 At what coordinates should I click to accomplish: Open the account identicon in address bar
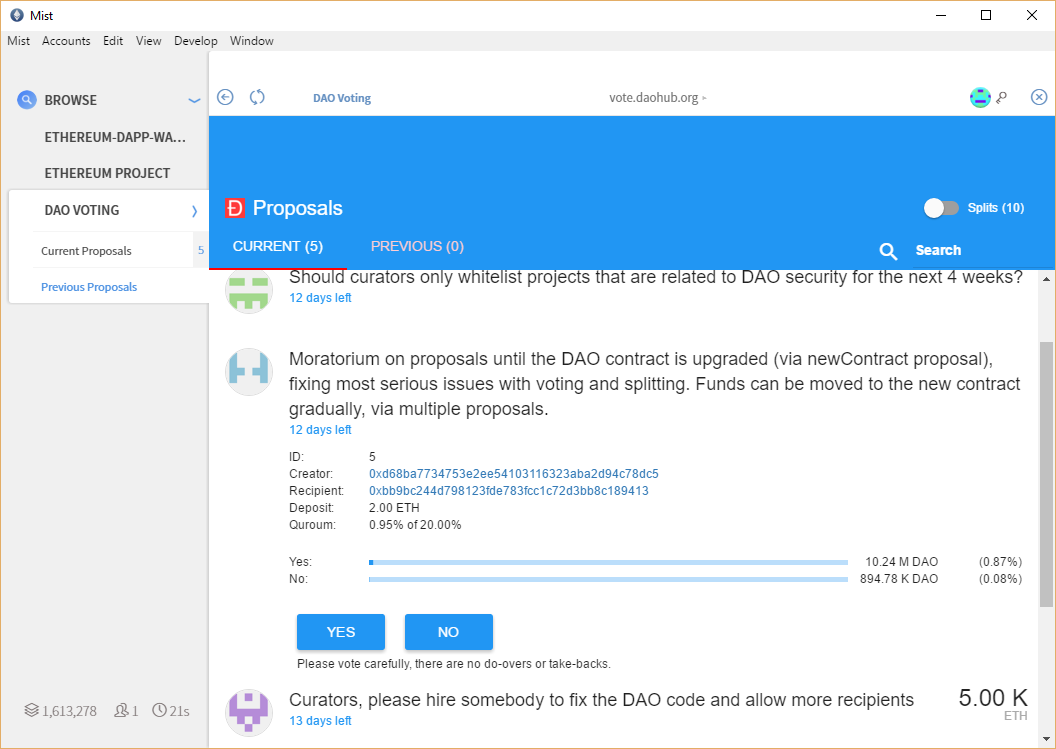980,98
